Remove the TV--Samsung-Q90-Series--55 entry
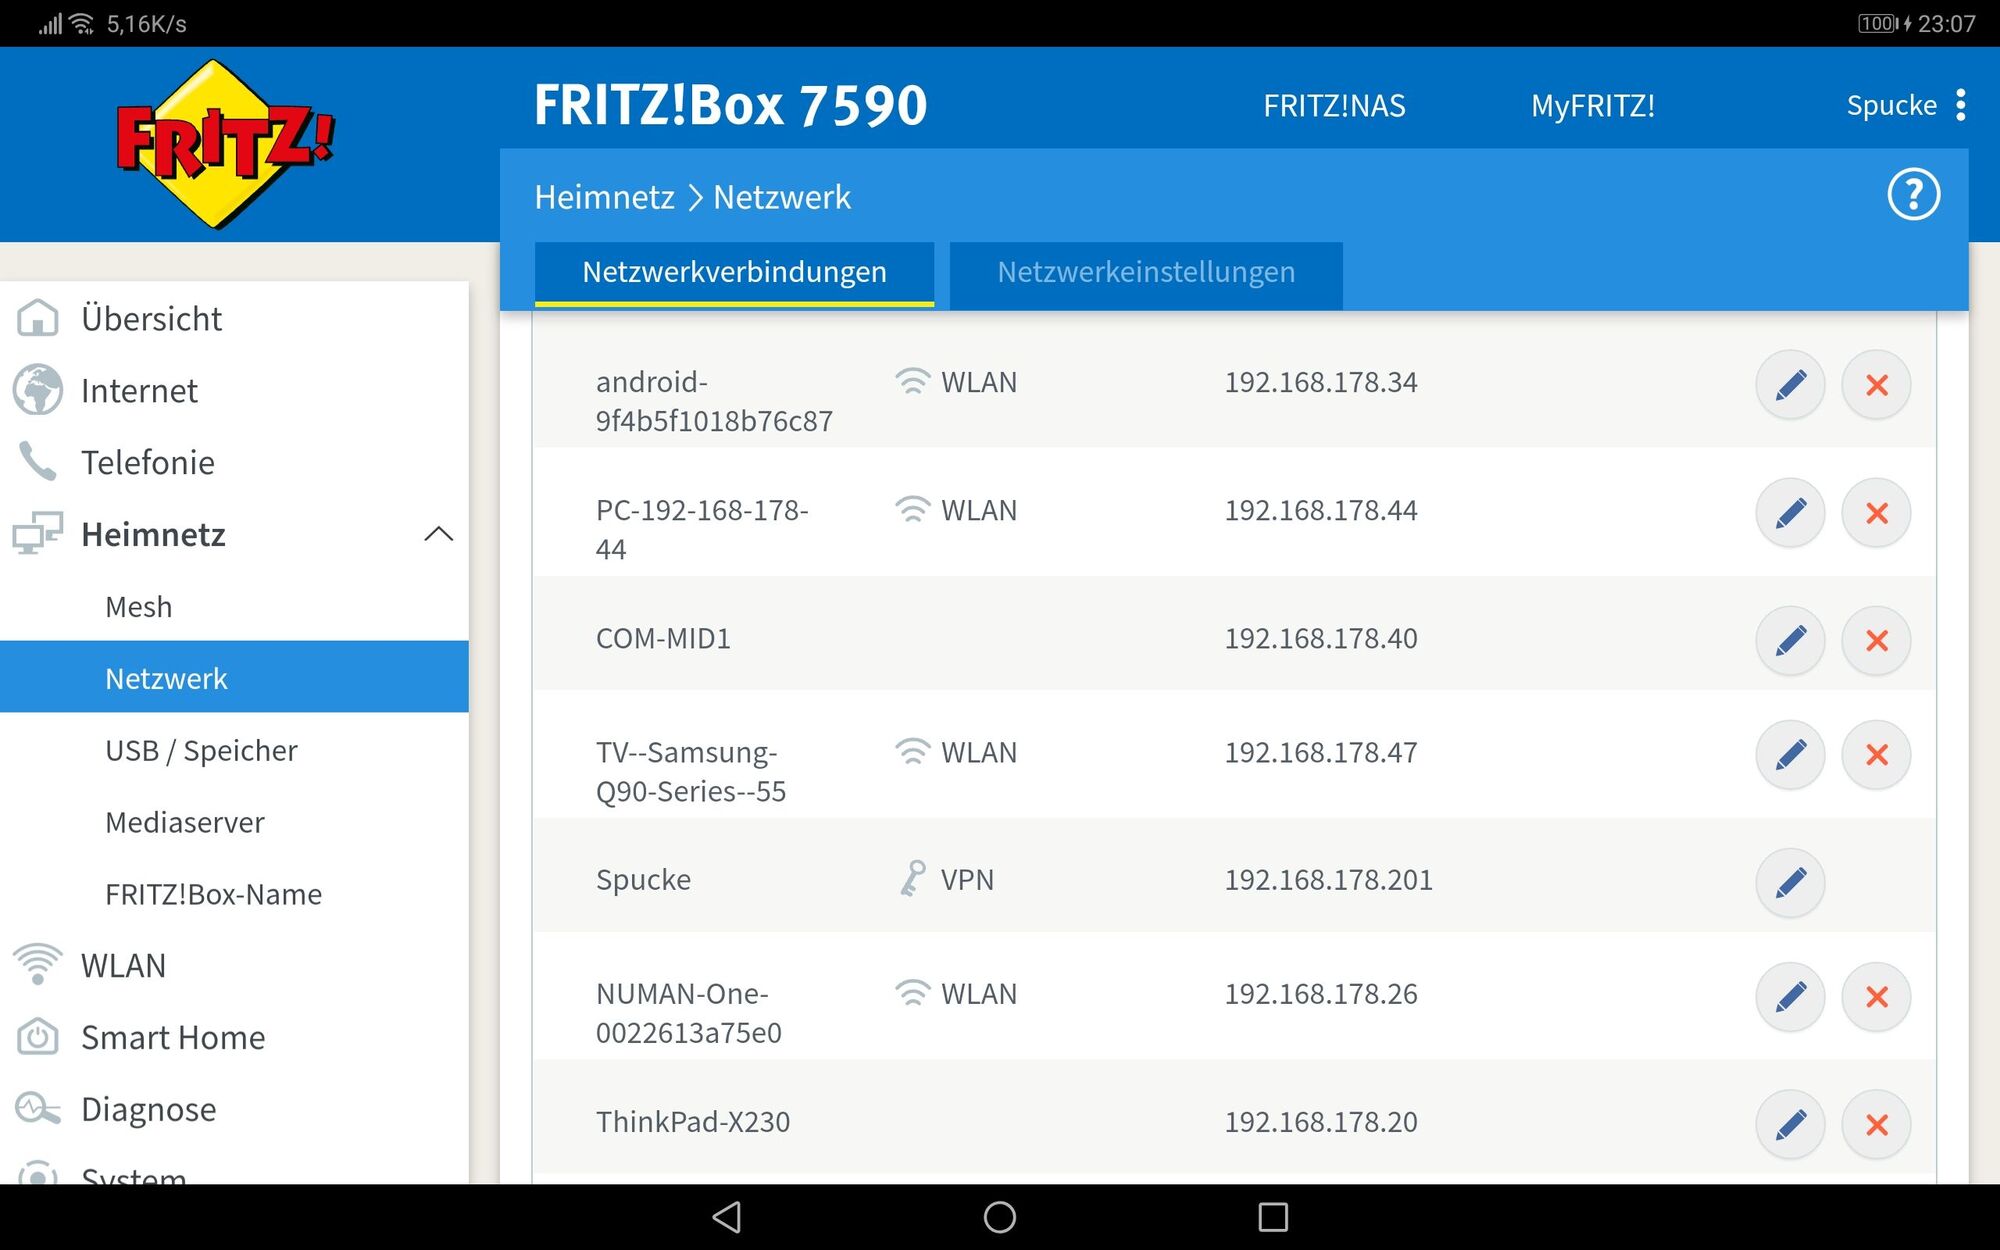 tap(1876, 754)
